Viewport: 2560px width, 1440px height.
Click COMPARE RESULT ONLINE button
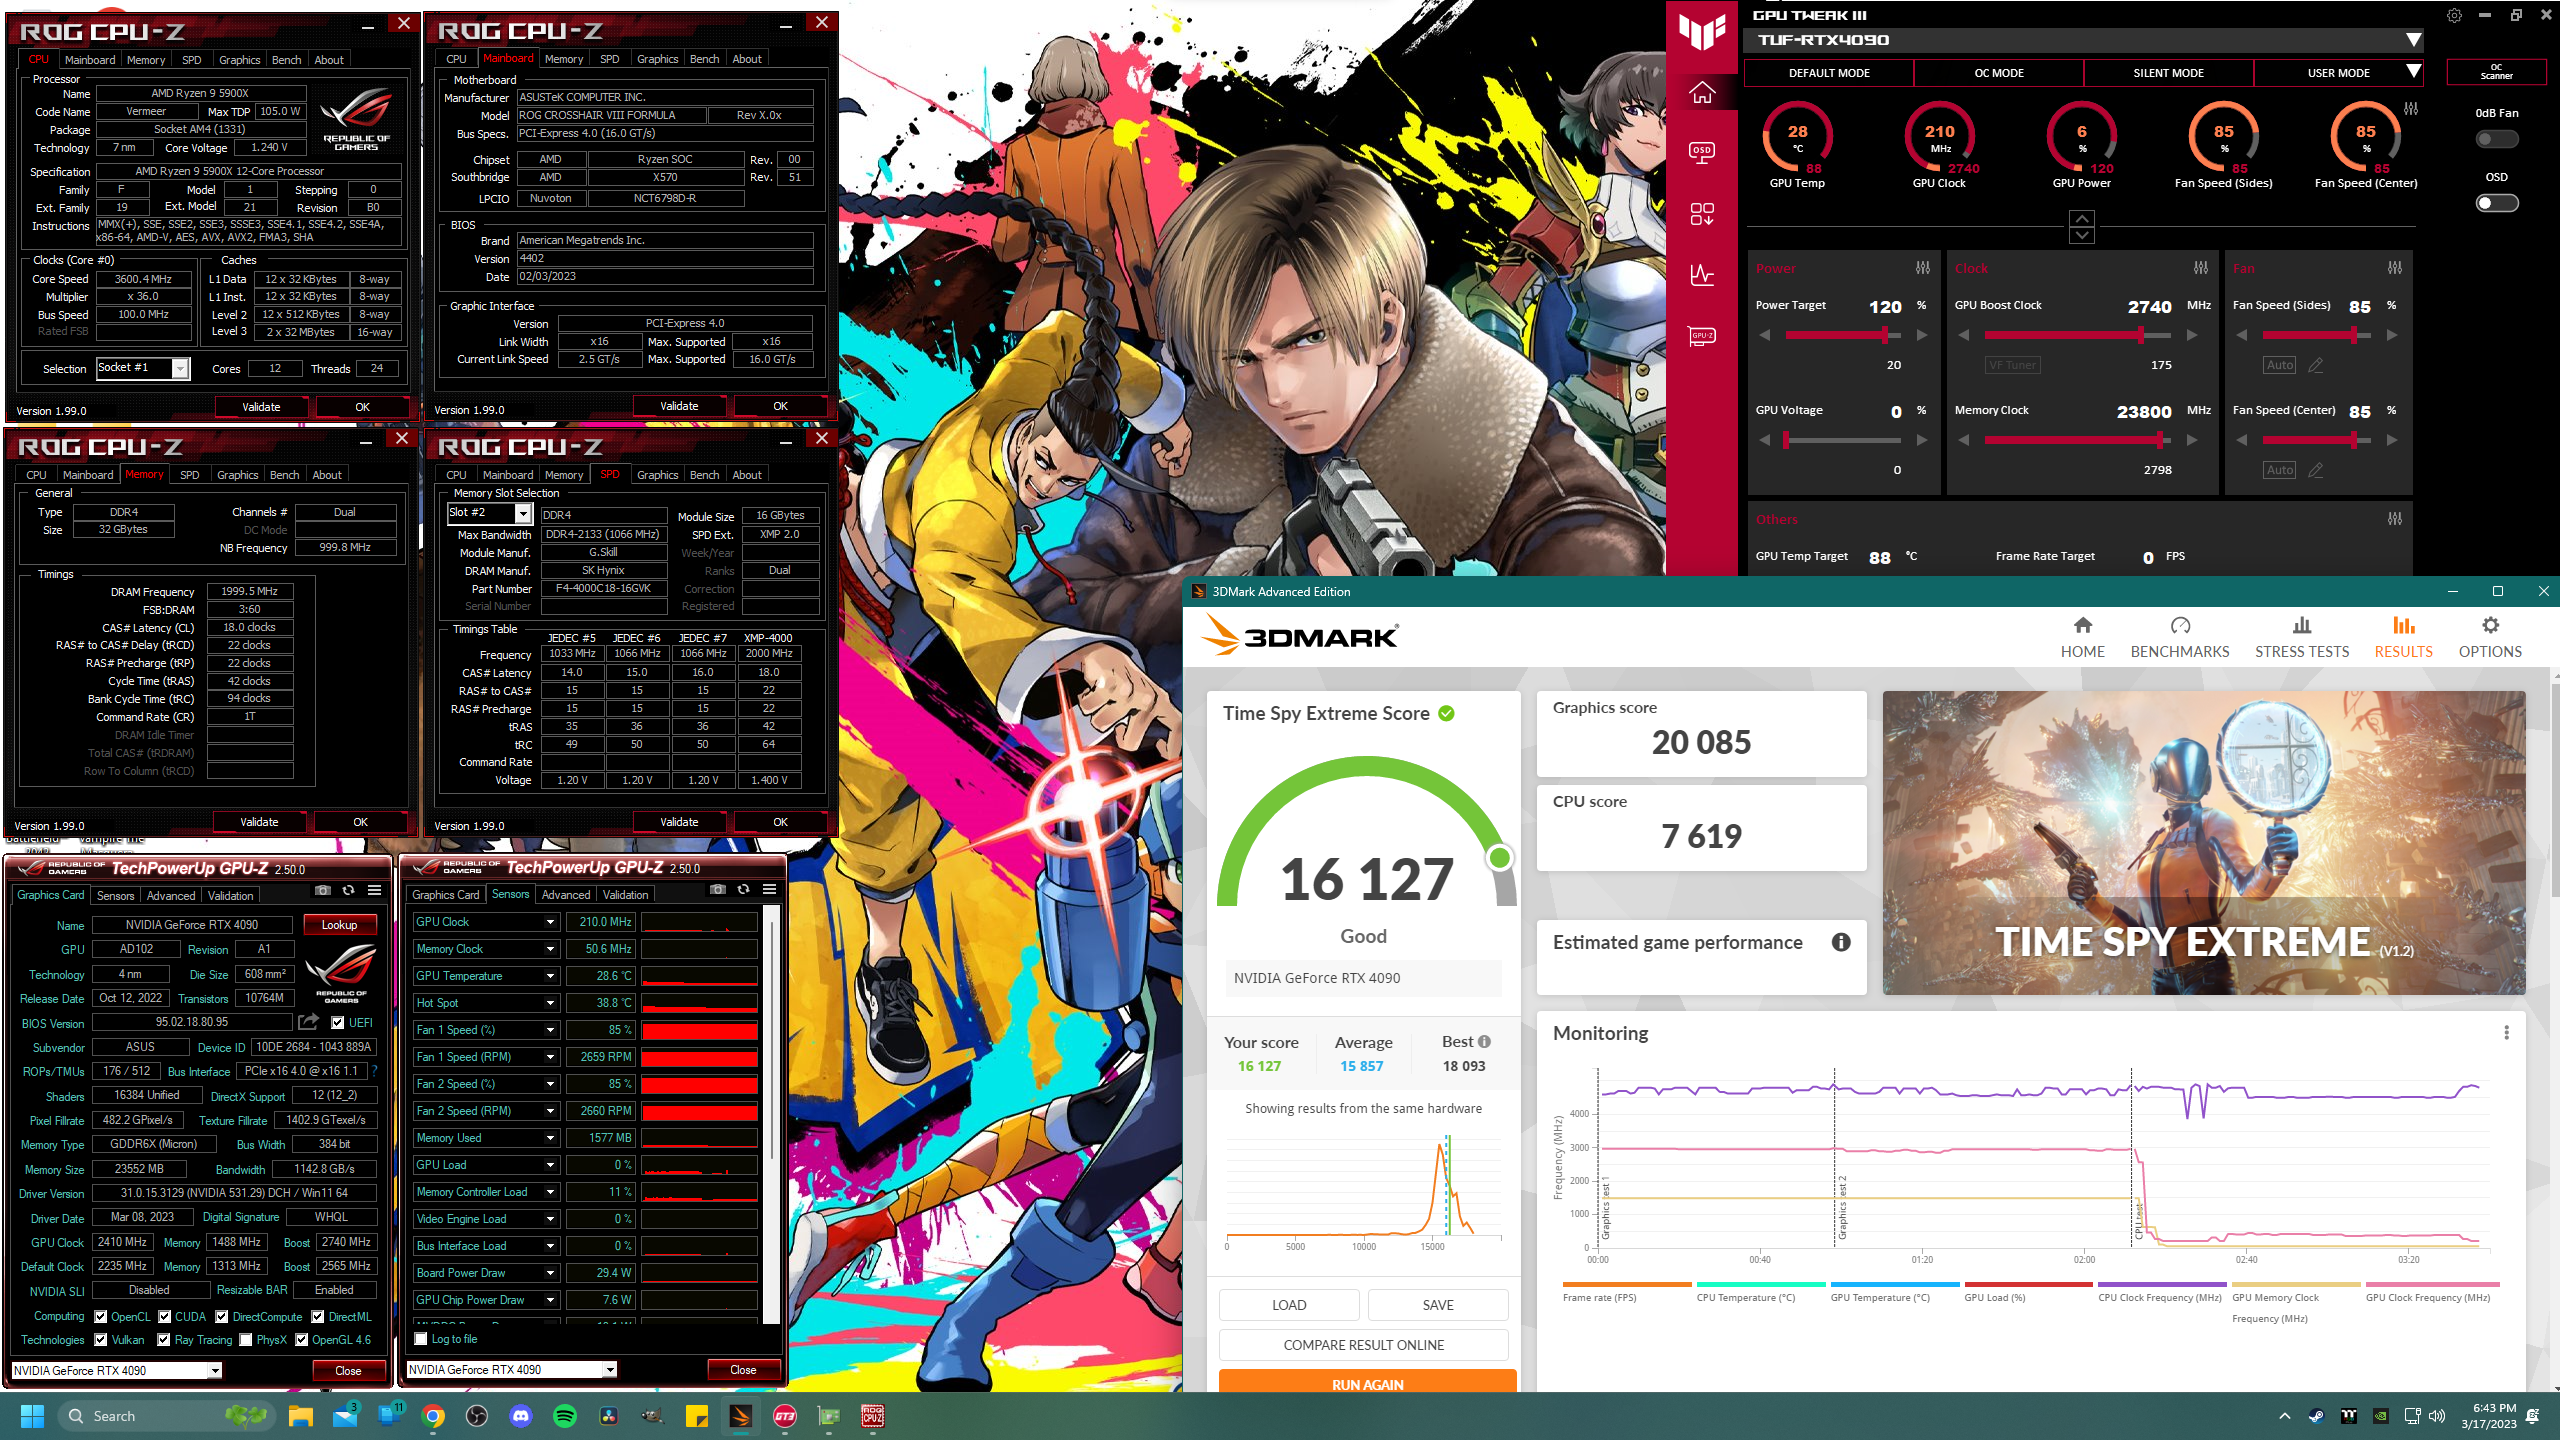click(1363, 1345)
